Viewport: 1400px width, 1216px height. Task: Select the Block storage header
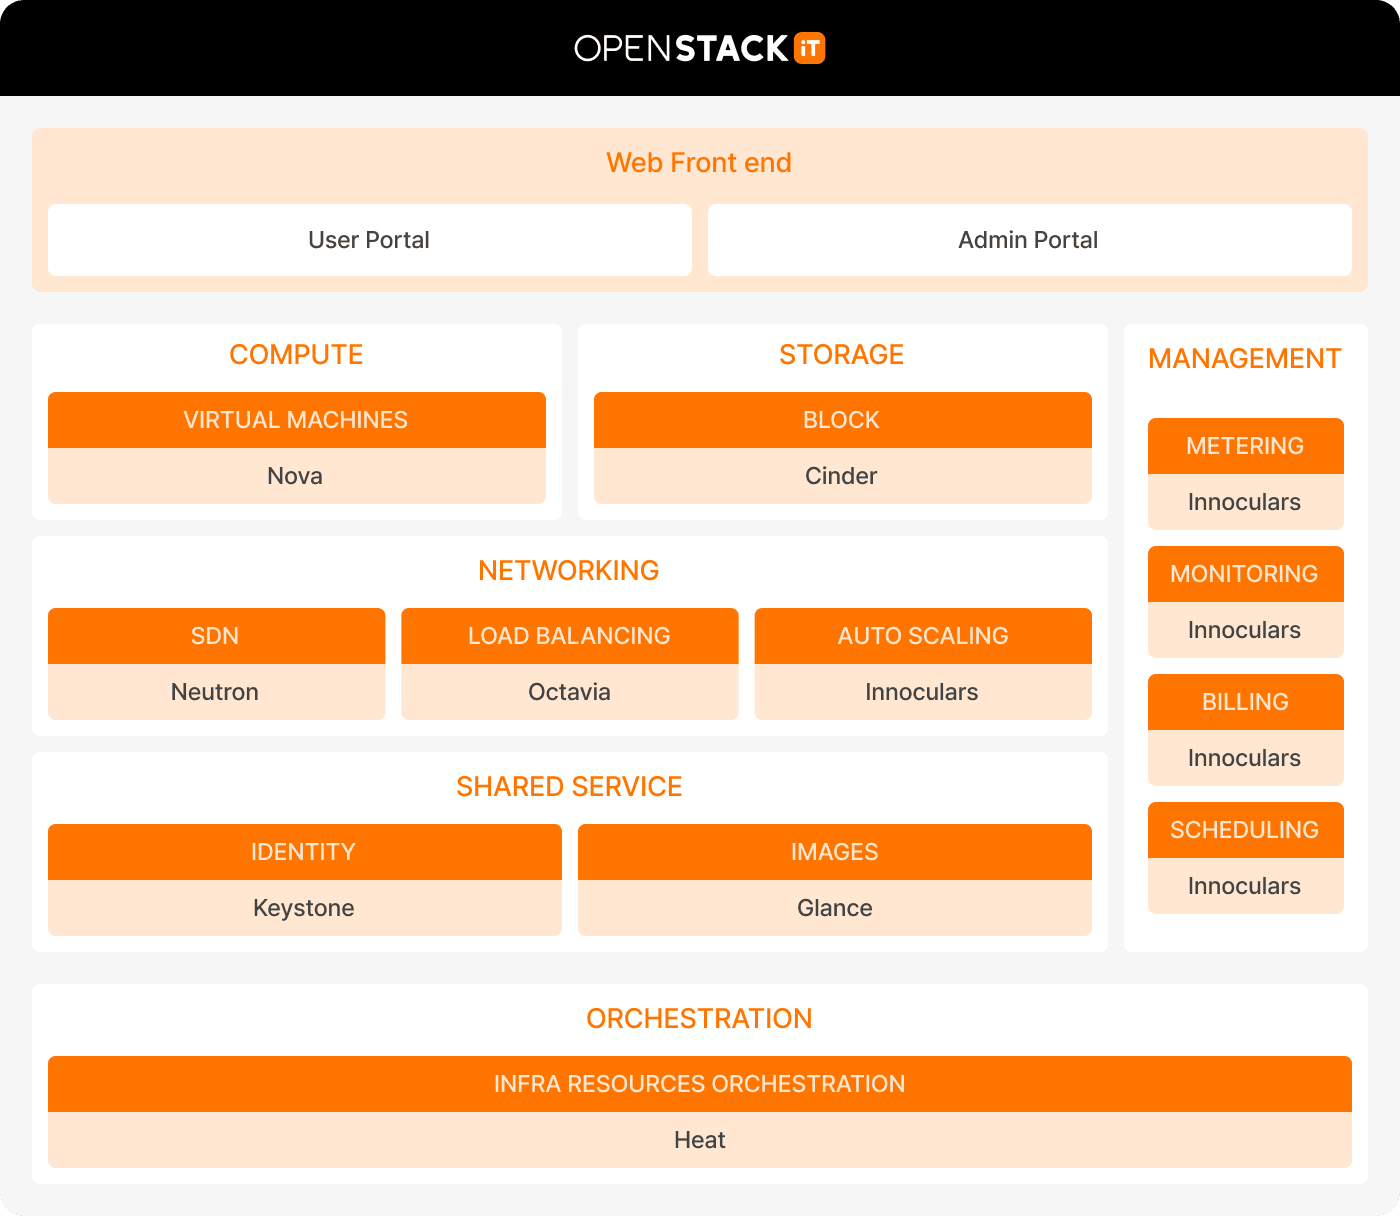click(841, 420)
